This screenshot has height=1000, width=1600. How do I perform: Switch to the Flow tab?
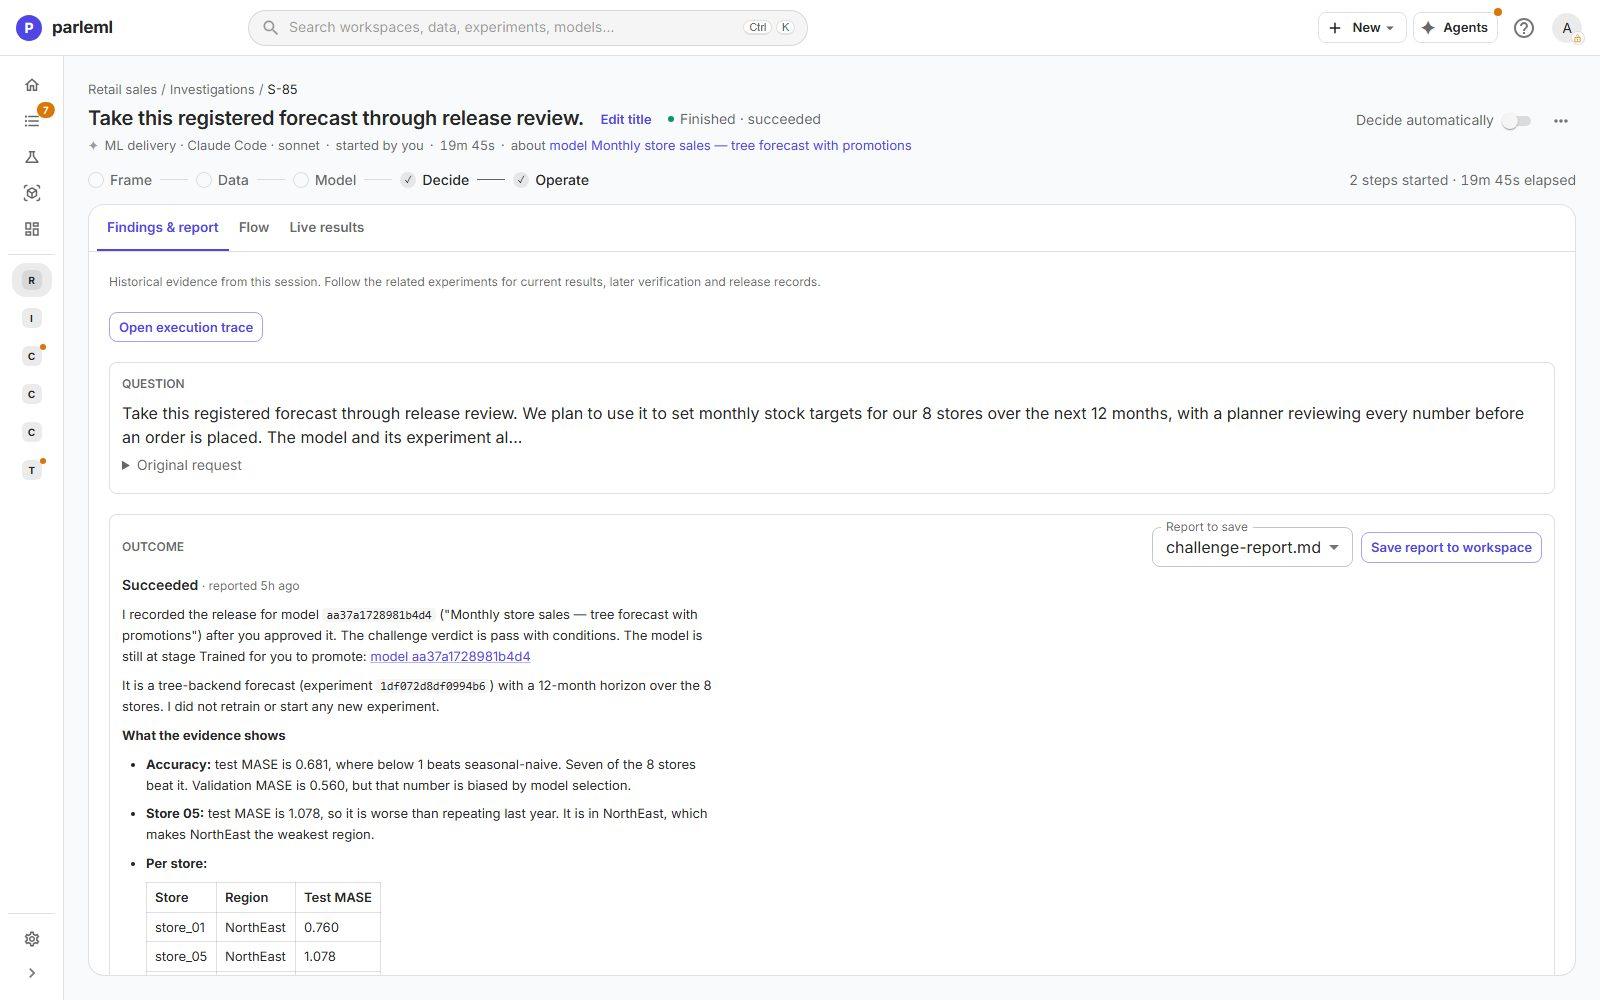point(254,227)
